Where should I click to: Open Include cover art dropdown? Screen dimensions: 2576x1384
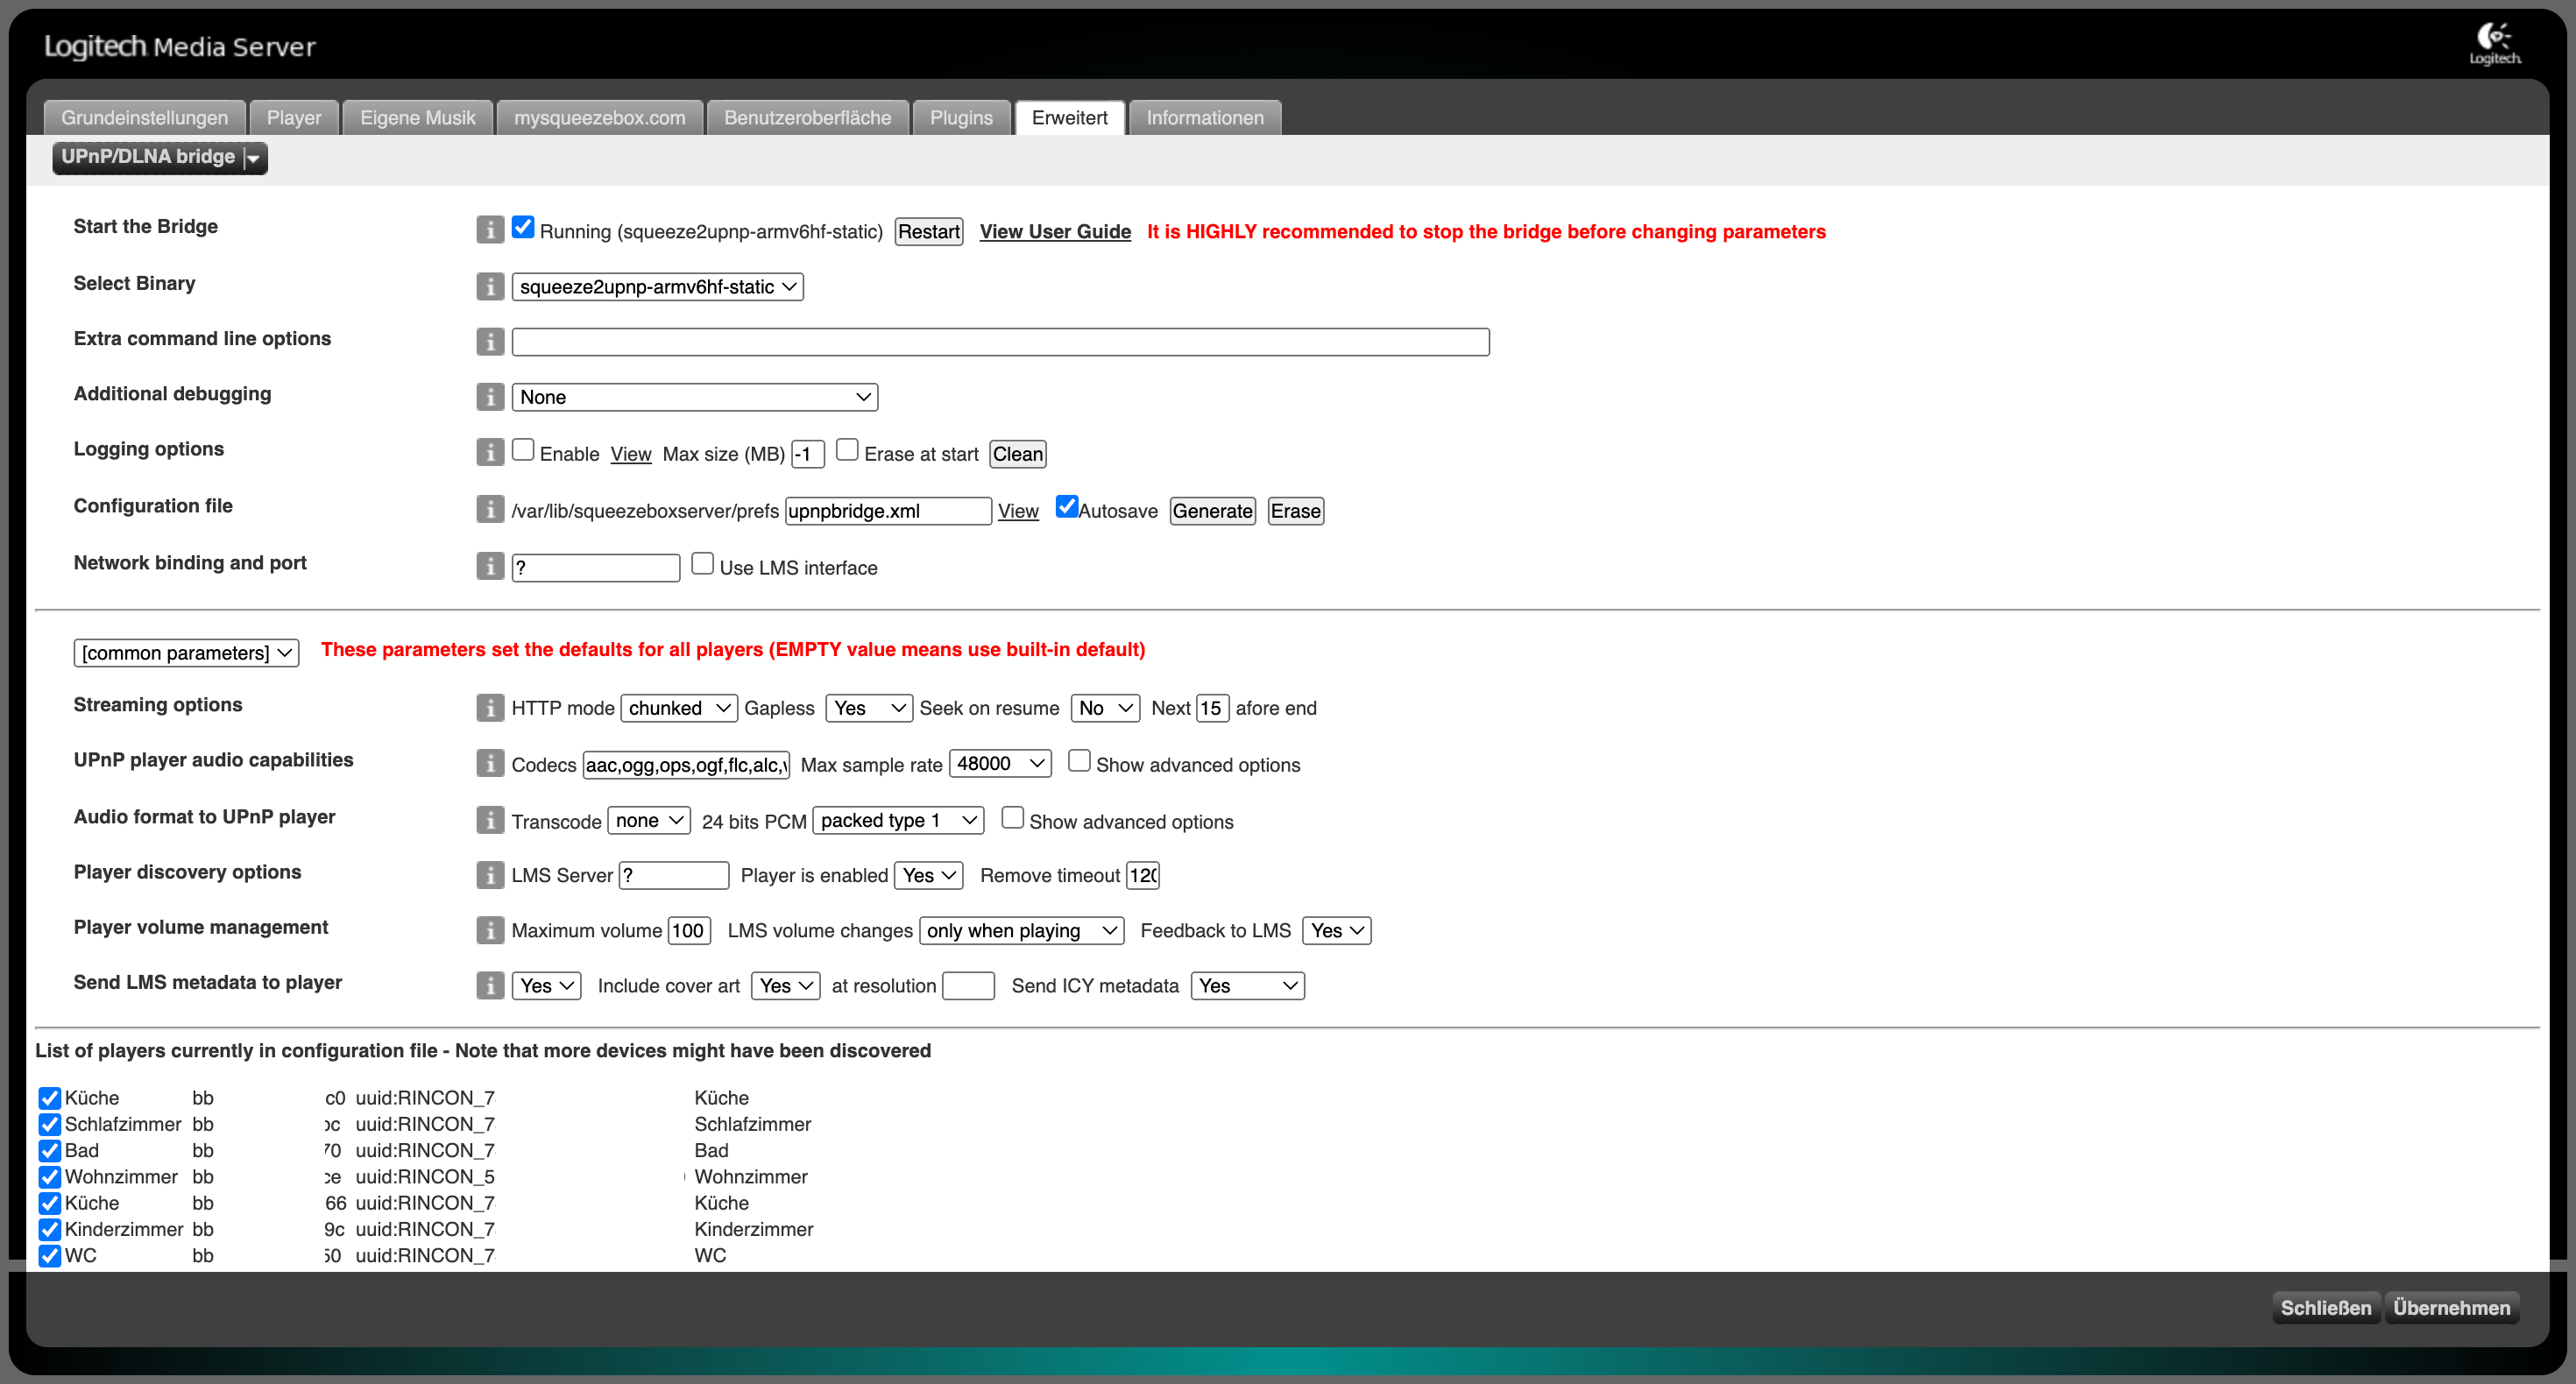click(786, 986)
